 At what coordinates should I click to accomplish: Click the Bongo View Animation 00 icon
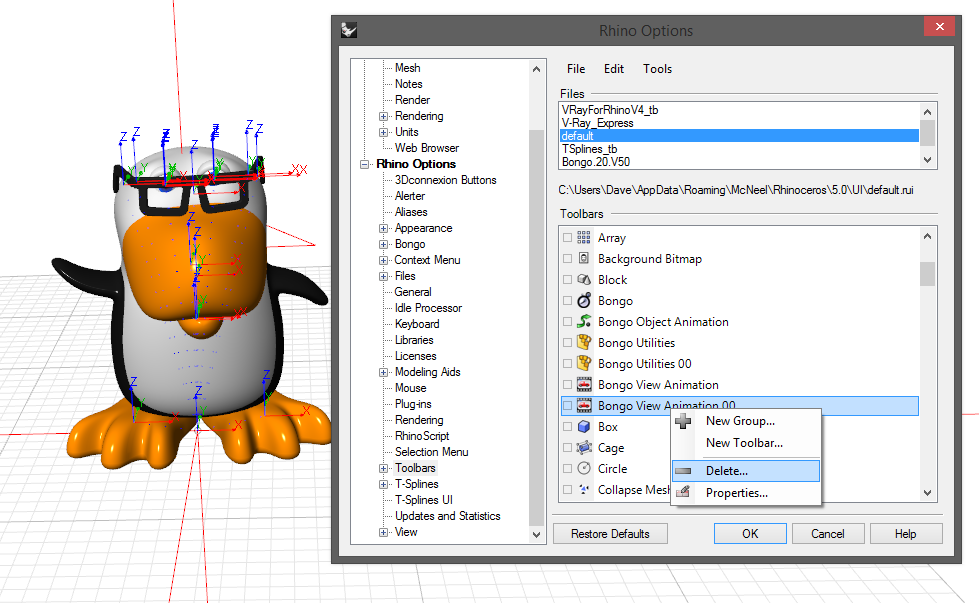click(x=584, y=406)
